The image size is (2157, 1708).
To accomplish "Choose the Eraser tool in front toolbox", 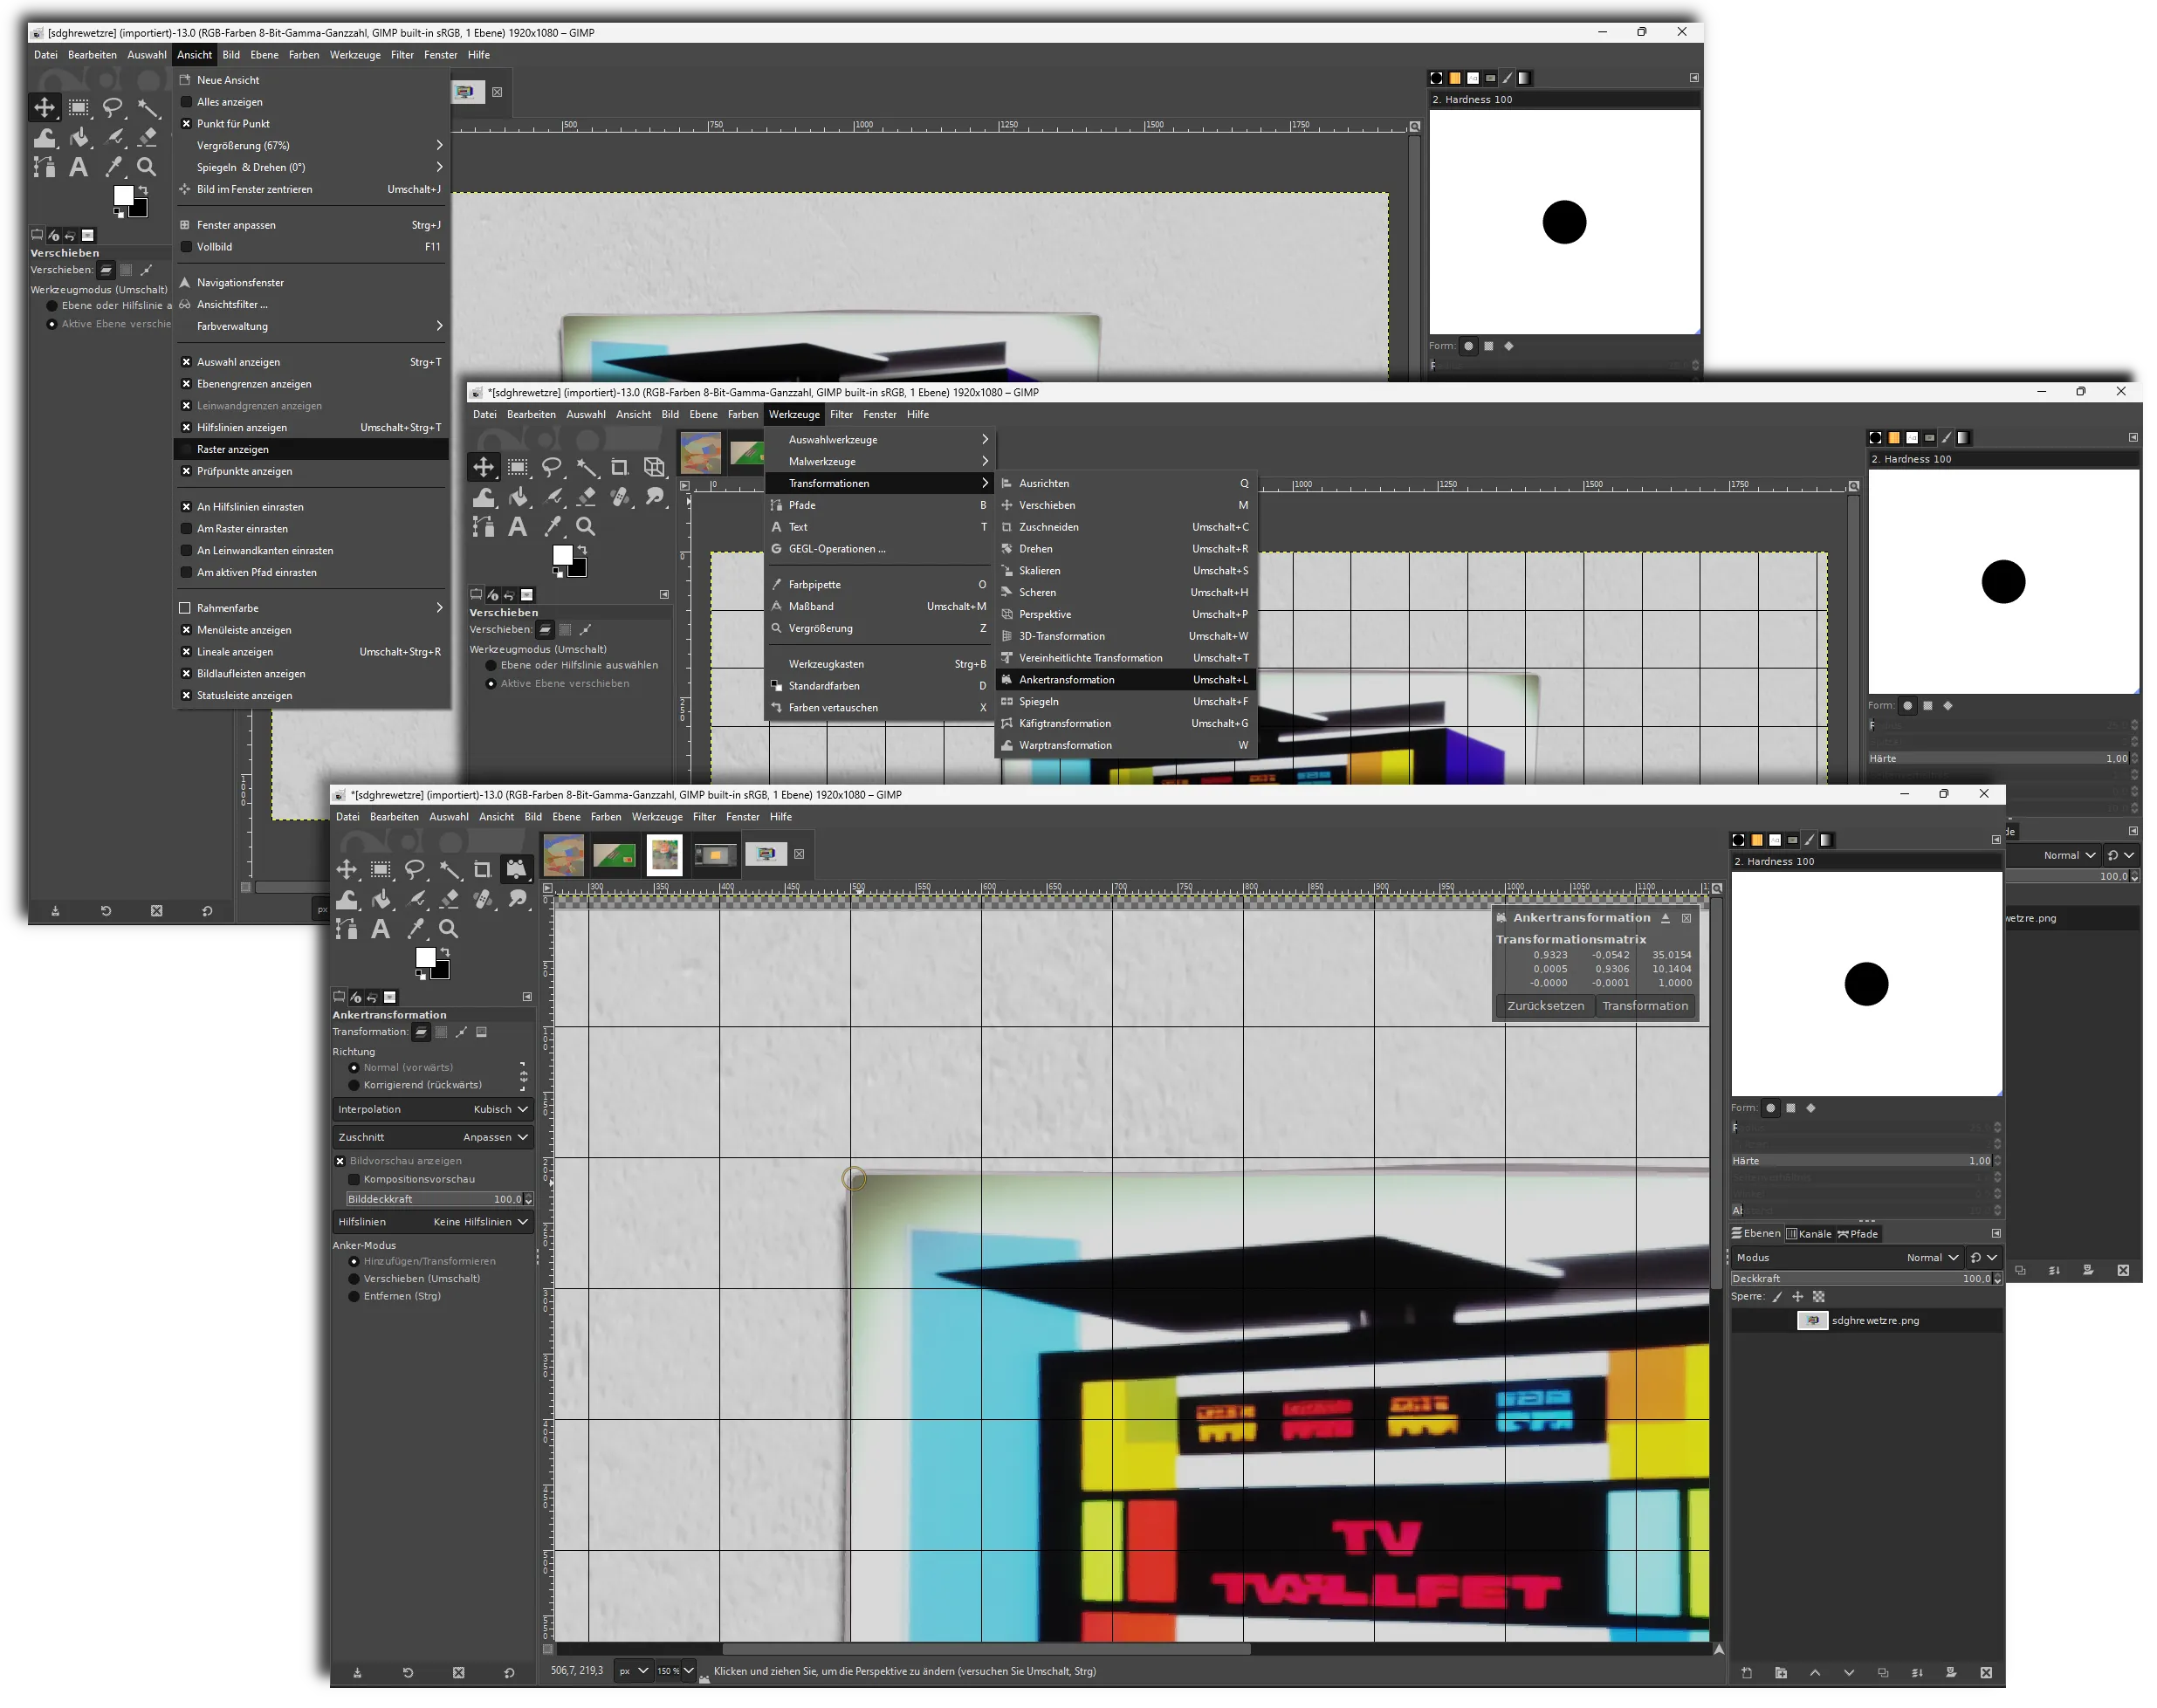I will coord(449,899).
